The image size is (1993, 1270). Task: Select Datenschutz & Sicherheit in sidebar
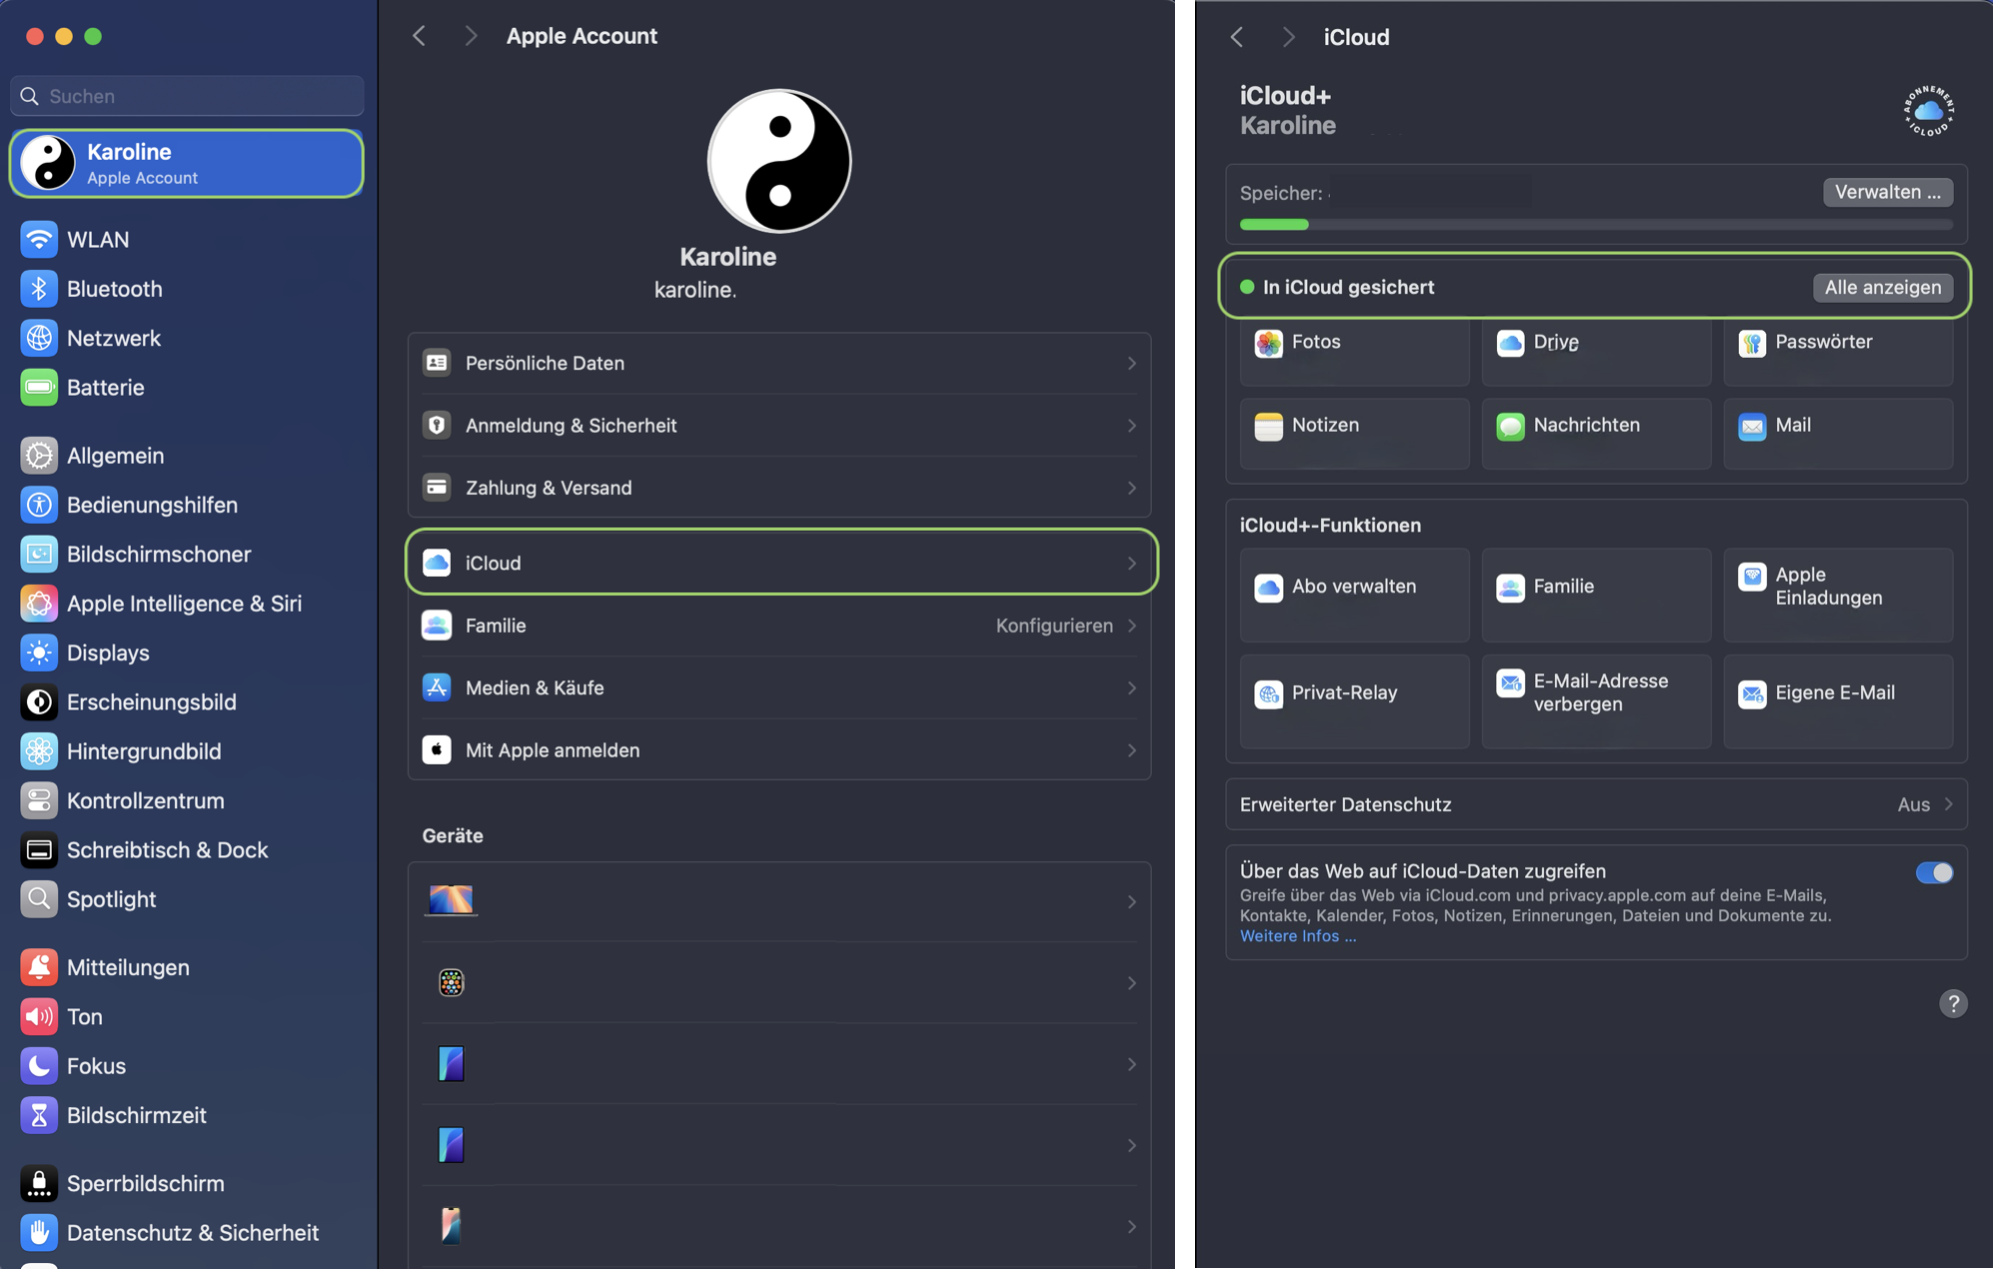(192, 1233)
